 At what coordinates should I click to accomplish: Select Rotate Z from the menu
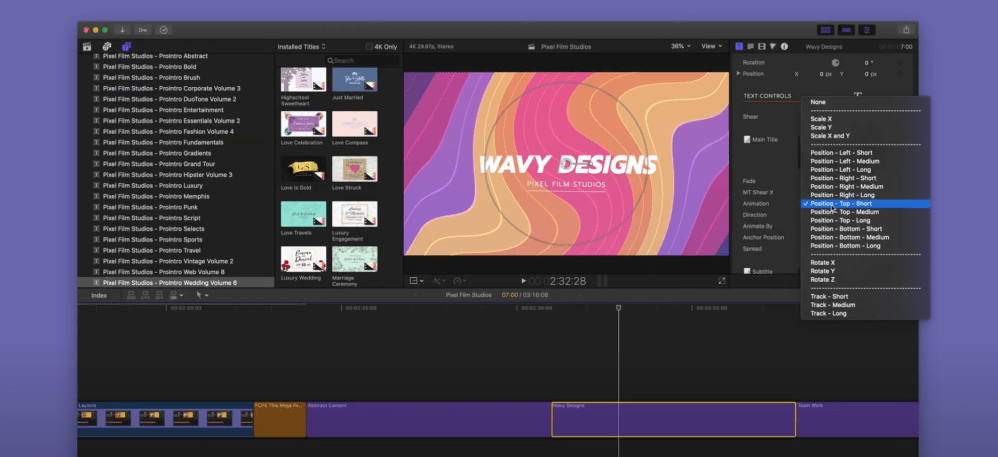(821, 279)
